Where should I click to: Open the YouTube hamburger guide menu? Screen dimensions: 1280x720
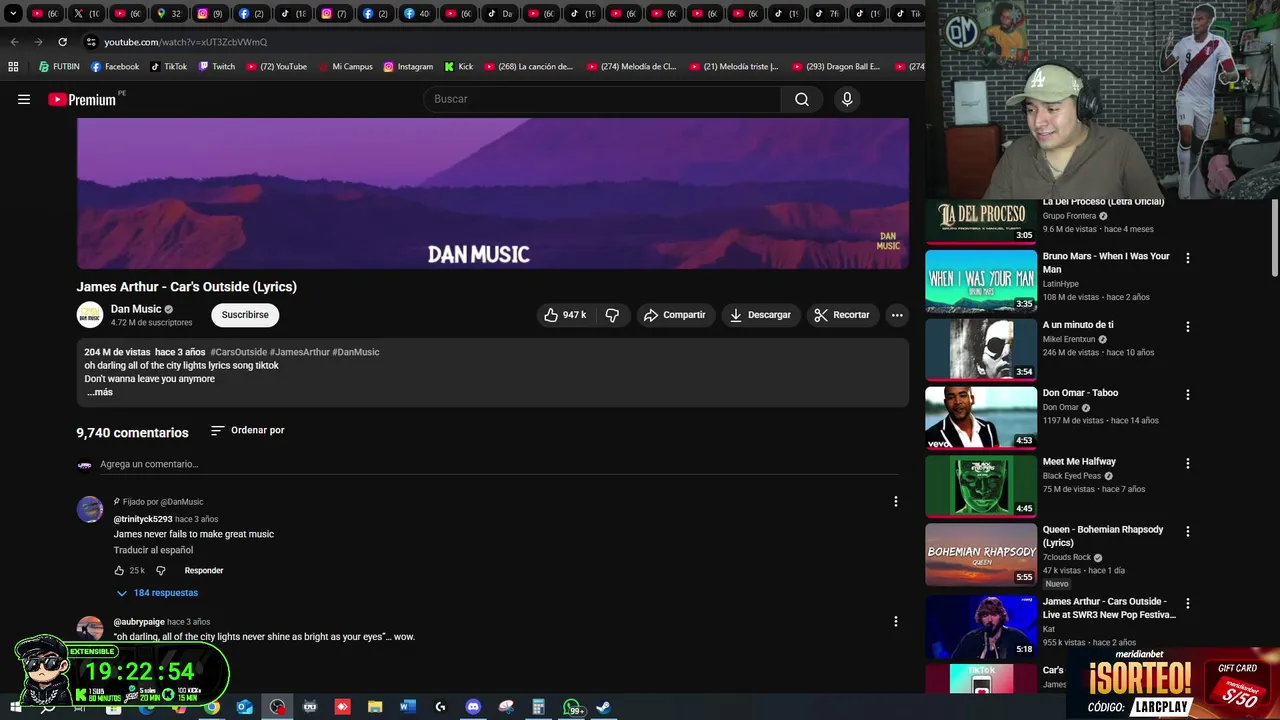(24, 99)
